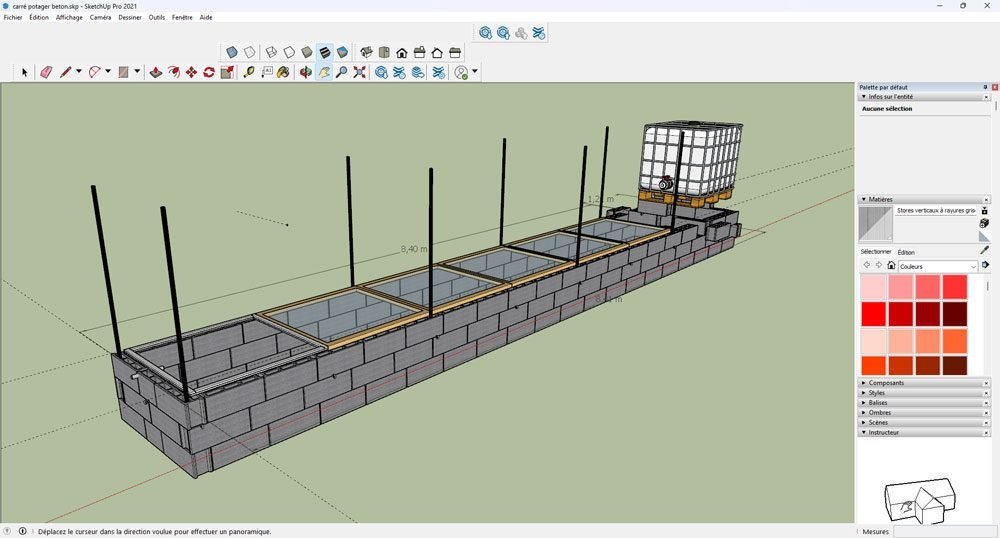Viewport: 1000px width, 538px height.
Task: Open the Affichage menu
Action: (x=69, y=17)
